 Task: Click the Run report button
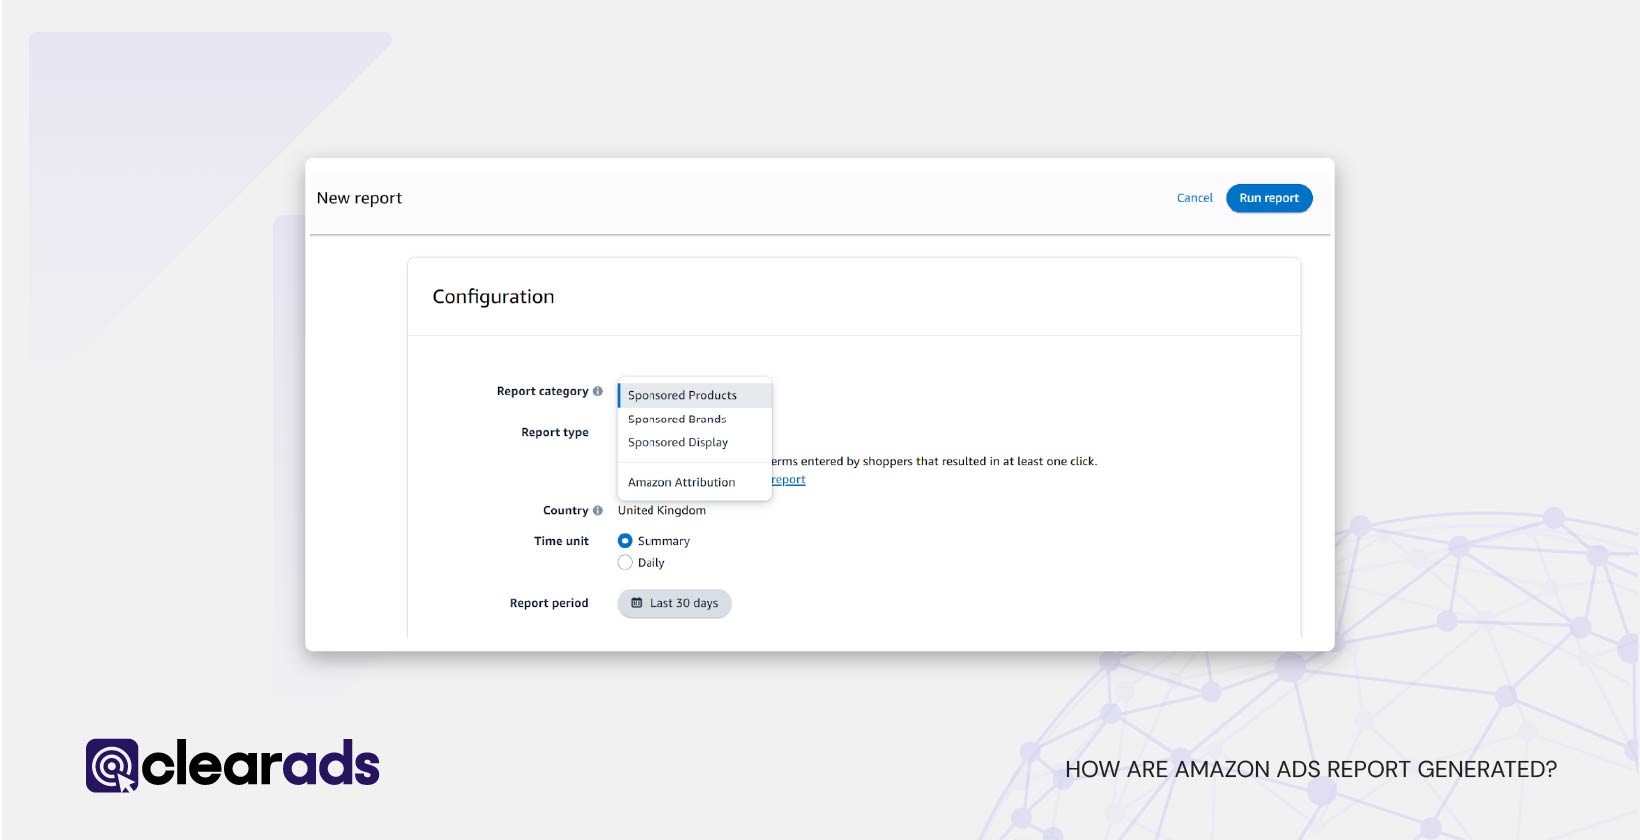click(1269, 198)
